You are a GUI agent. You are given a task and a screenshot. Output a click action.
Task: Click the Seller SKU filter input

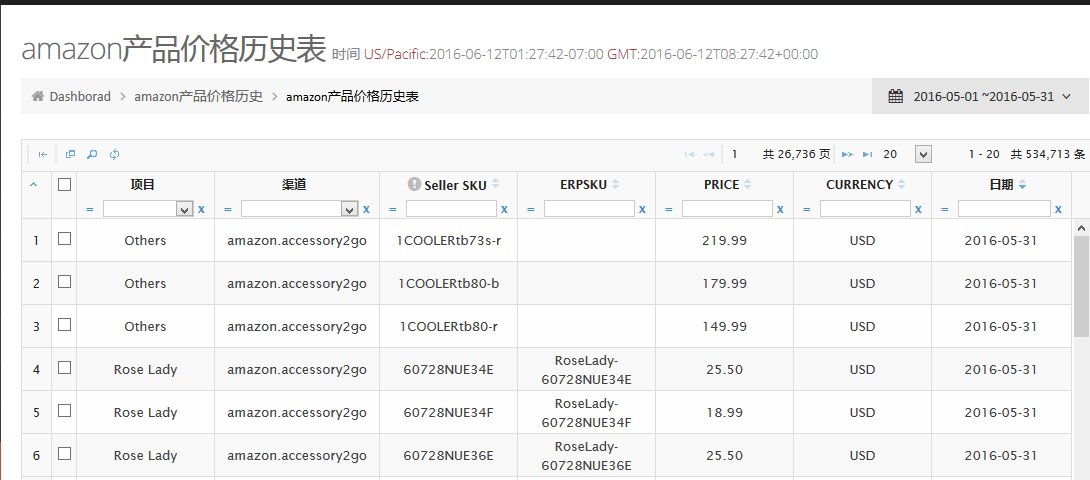(x=452, y=209)
